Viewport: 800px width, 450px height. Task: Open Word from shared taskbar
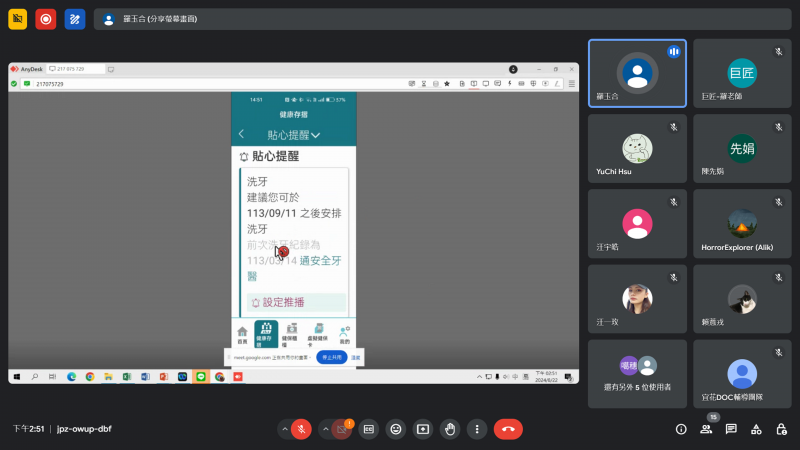pos(145,377)
